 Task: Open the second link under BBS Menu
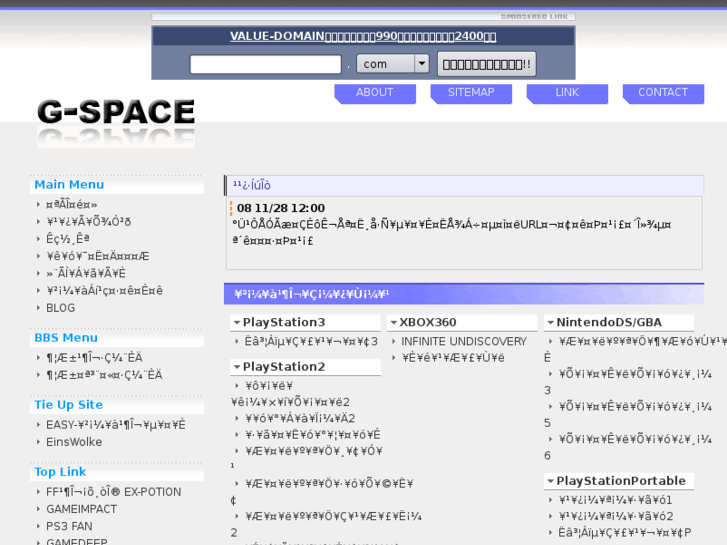pyautogui.click(x=104, y=375)
